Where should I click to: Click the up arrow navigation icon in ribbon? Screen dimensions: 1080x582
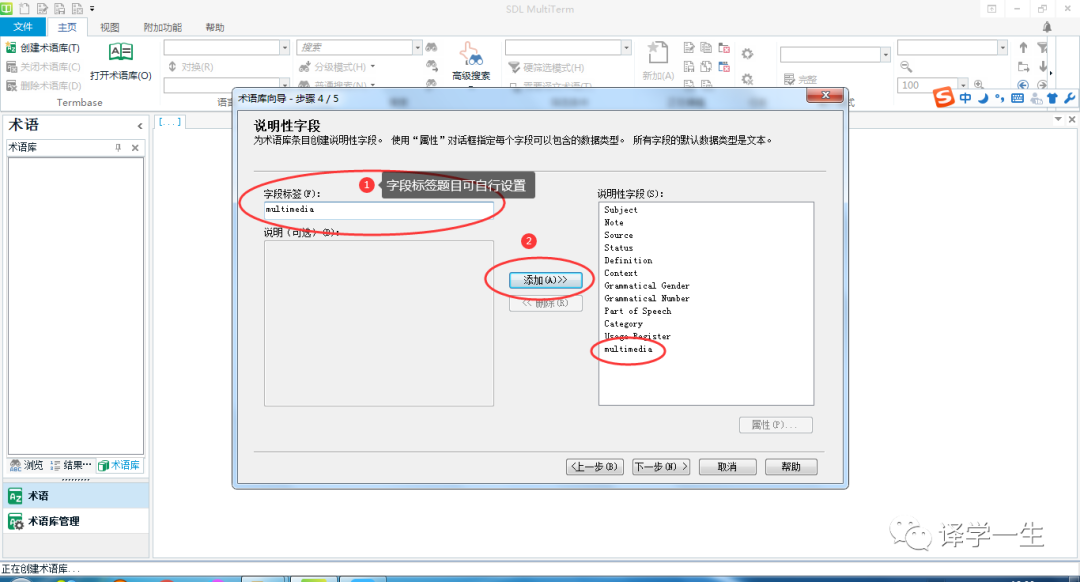[1023, 48]
